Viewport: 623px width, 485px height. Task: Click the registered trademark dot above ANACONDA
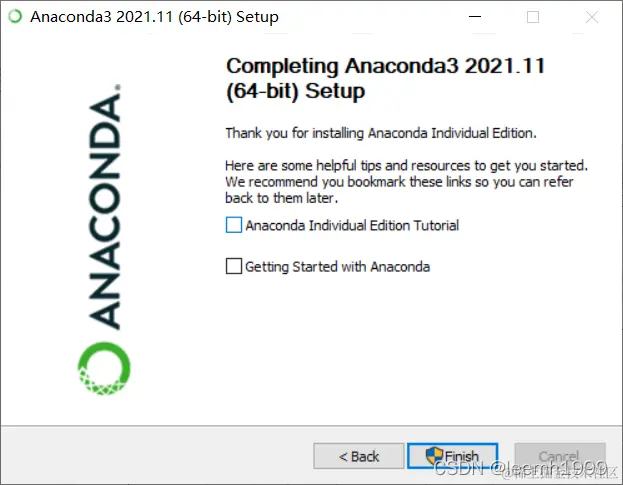118,87
